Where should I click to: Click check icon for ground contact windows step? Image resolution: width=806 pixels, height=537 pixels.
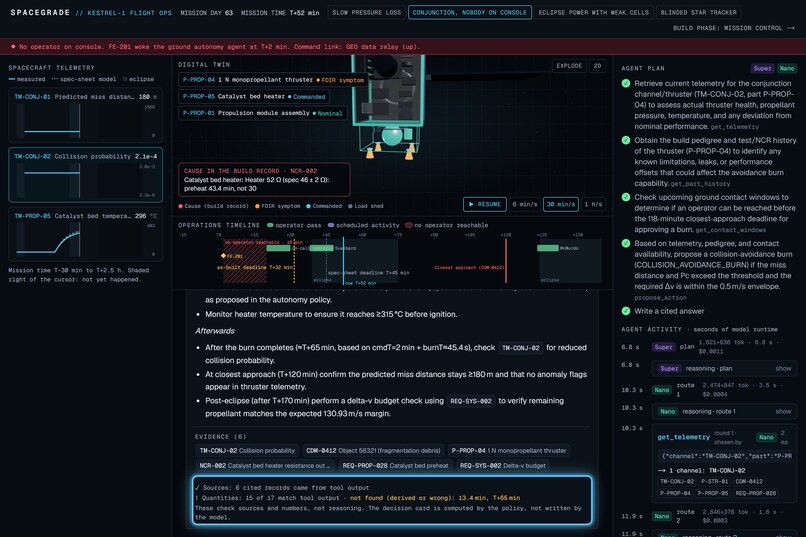coord(626,197)
